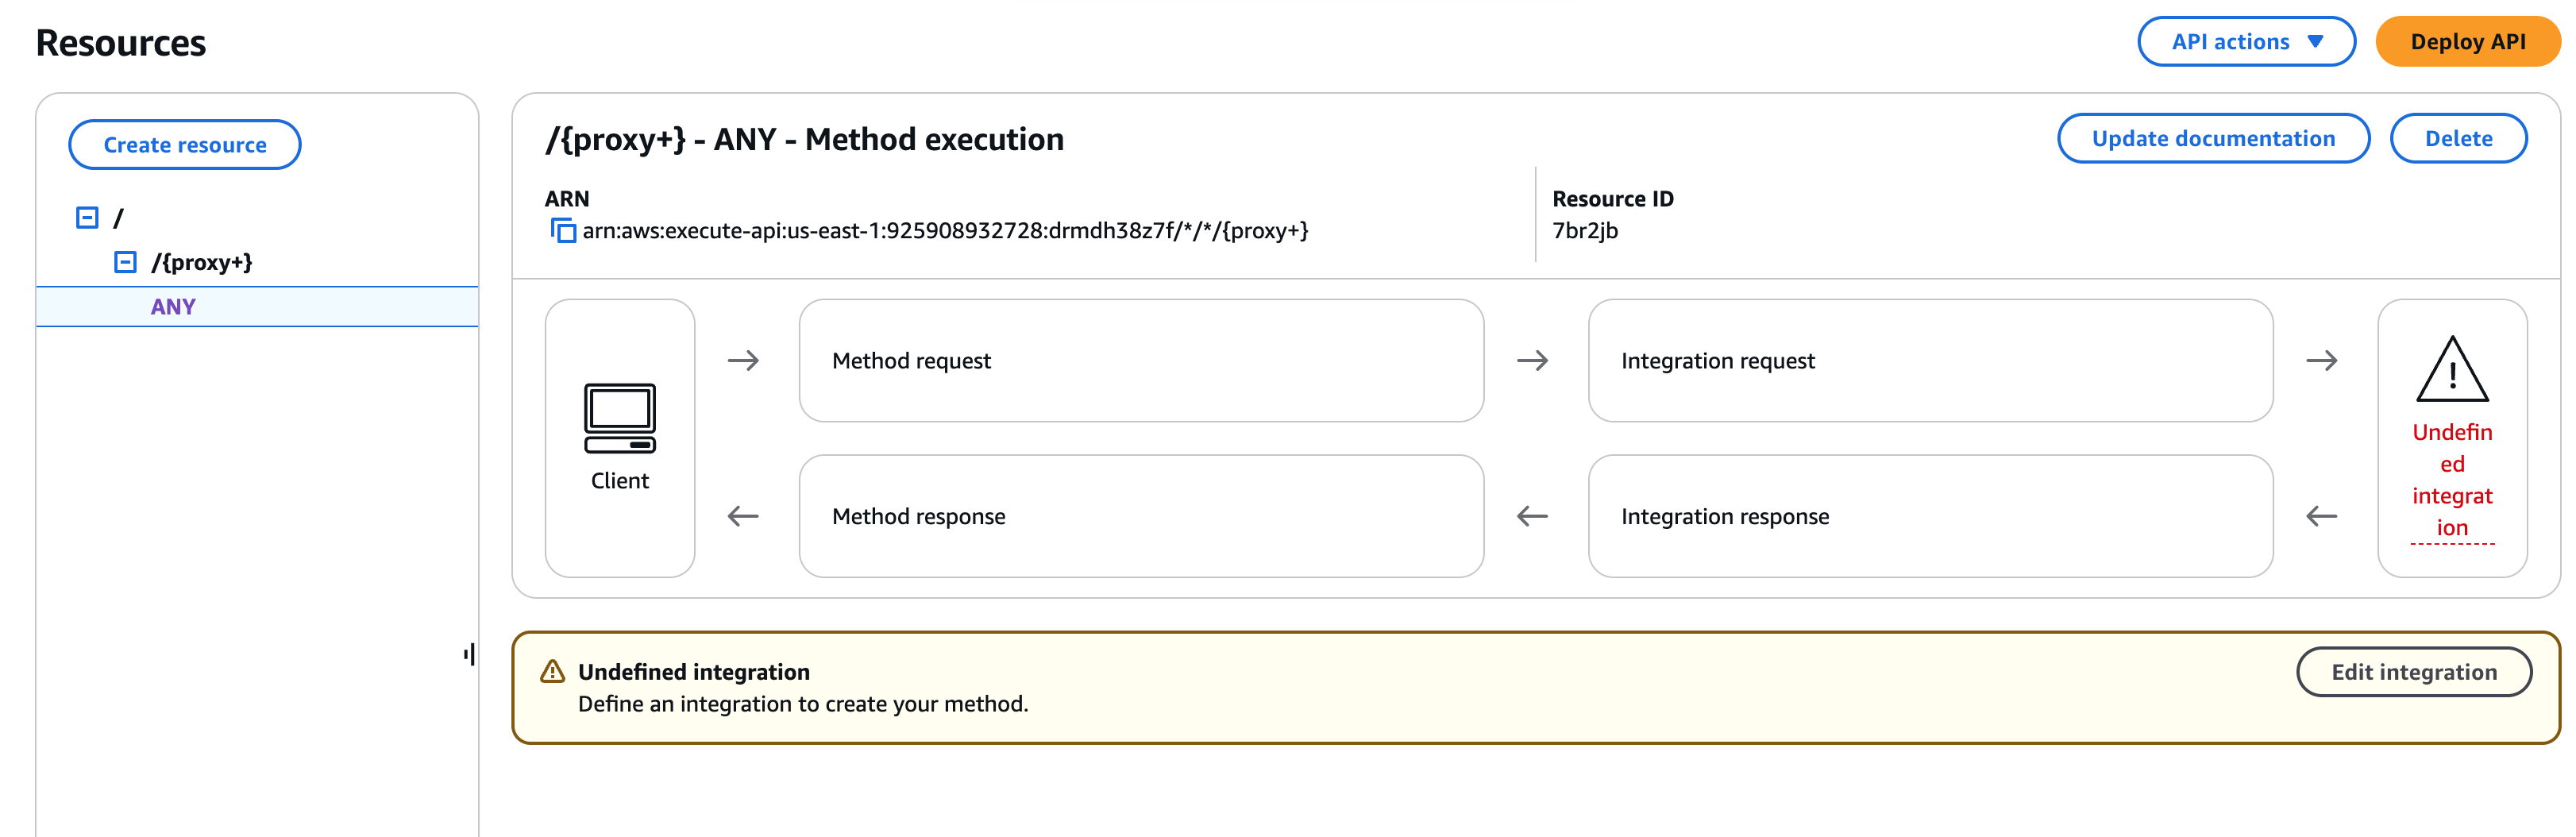The image size is (2576, 837).
Task: Click the Undefined integration red link text
Action: click(2451, 480)
